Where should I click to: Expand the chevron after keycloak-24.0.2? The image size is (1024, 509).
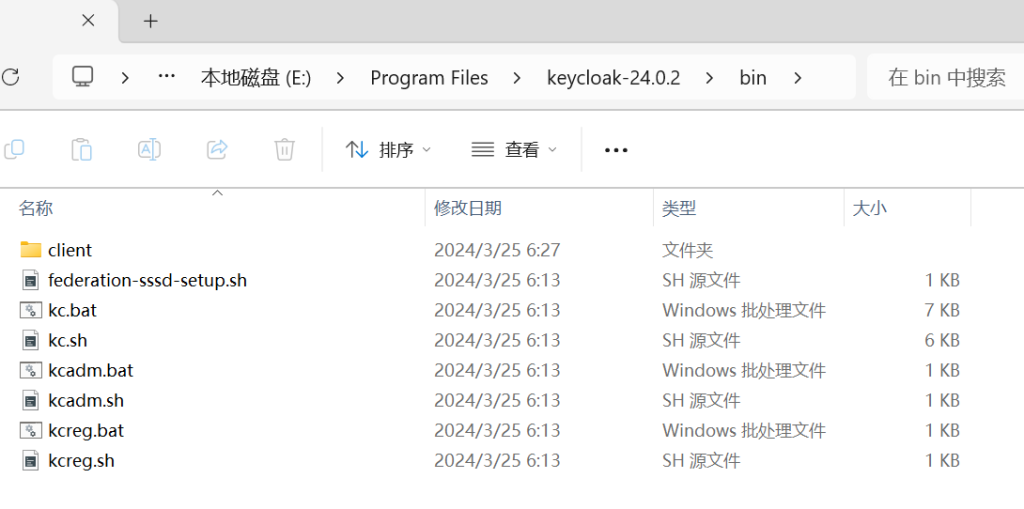coord(709,78)
